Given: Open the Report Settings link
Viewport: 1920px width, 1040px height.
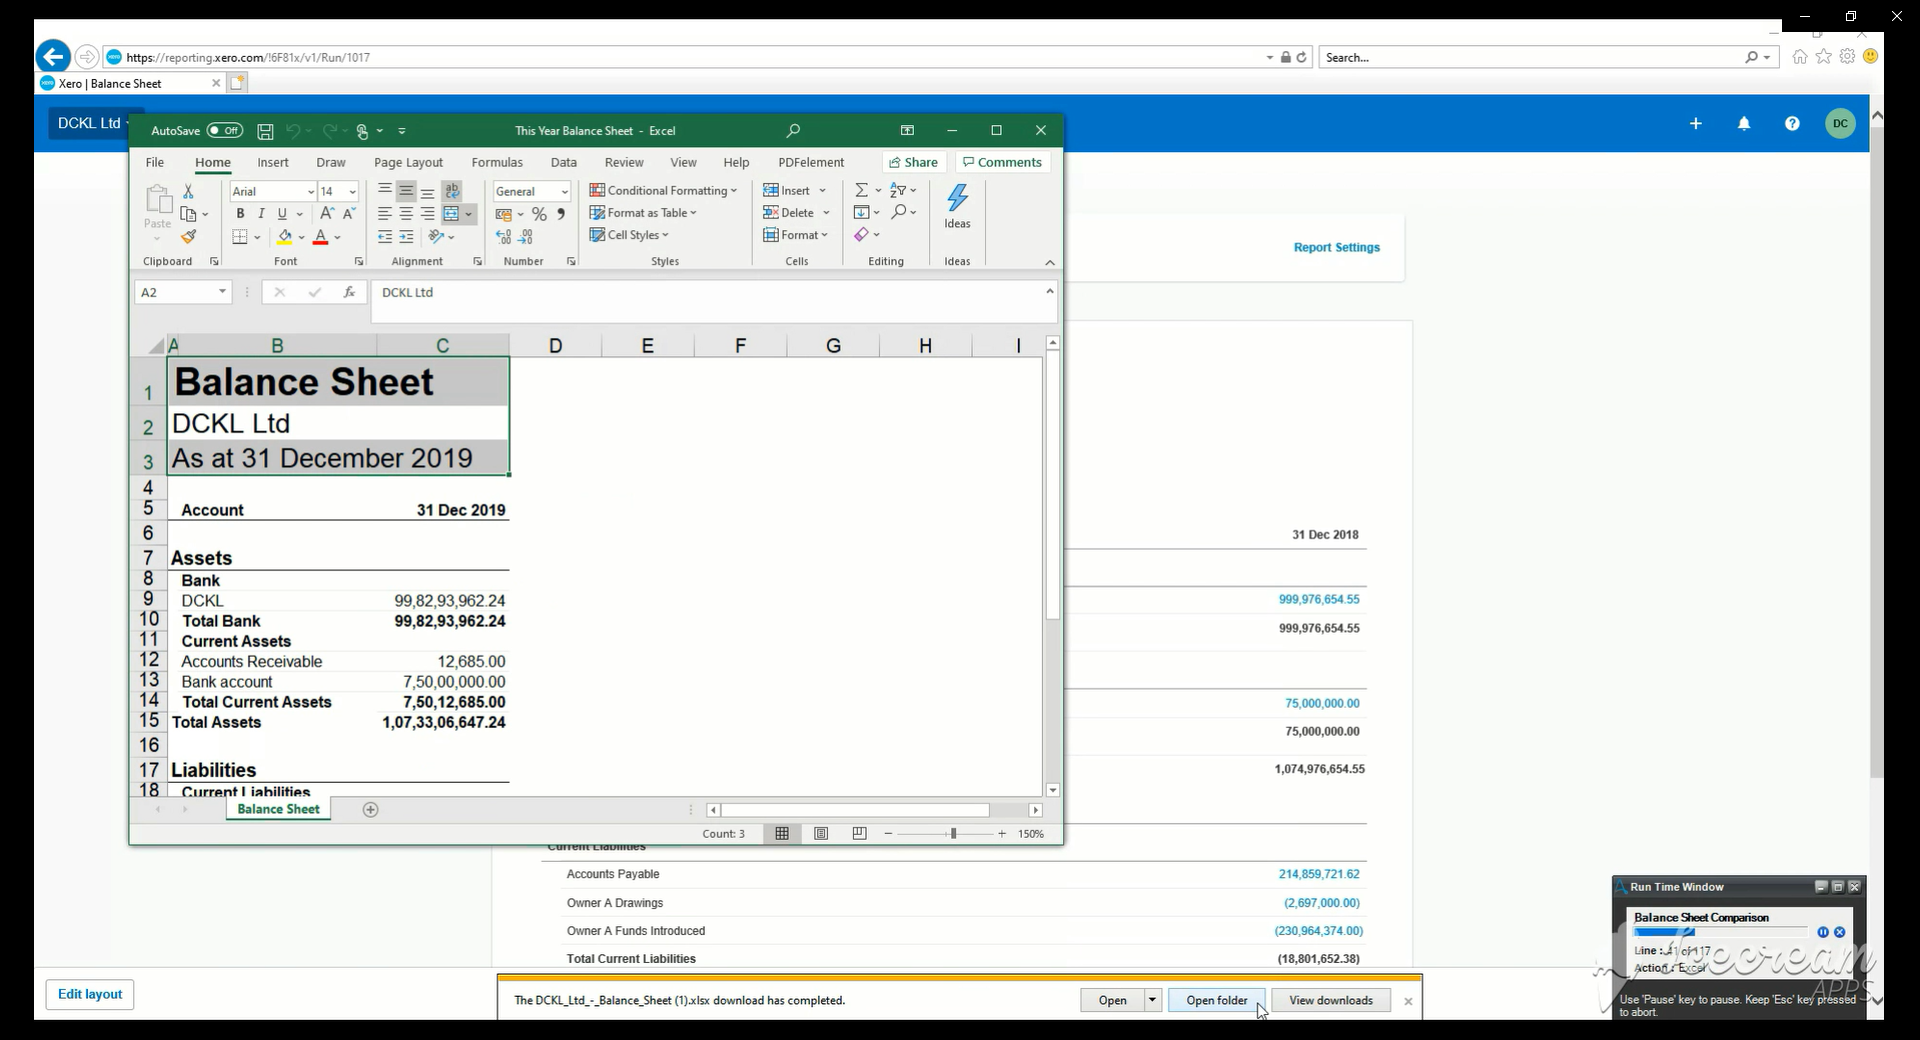Looking at the screenshot, I should click(x=1336, y=247).
